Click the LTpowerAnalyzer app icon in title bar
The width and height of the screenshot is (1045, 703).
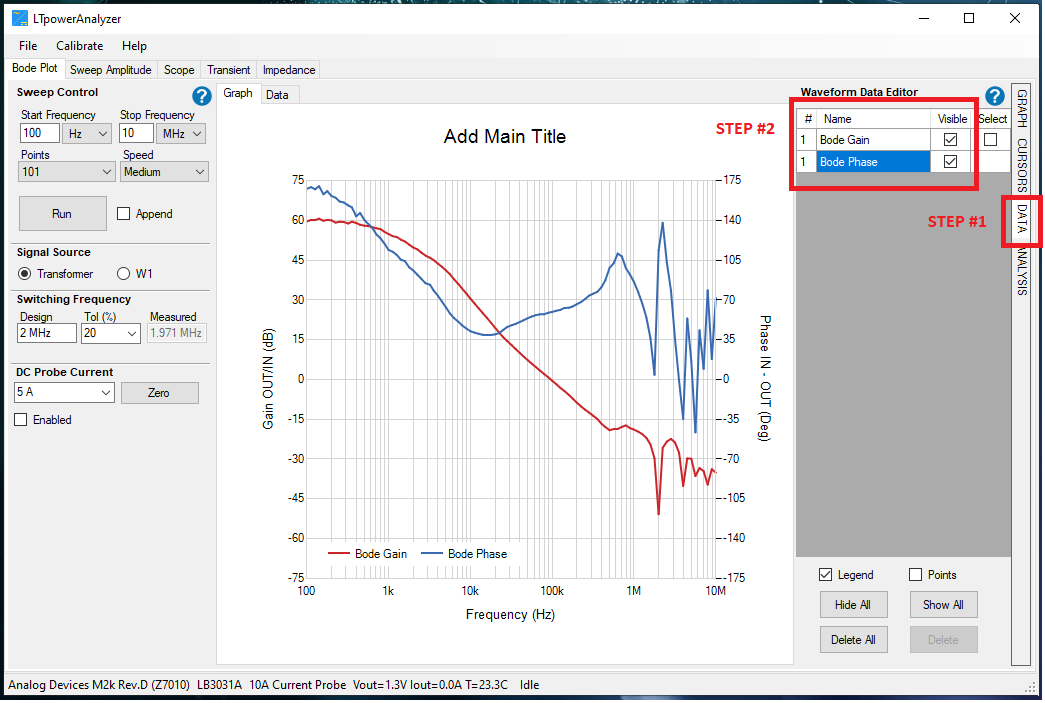(x=20, y=18)
